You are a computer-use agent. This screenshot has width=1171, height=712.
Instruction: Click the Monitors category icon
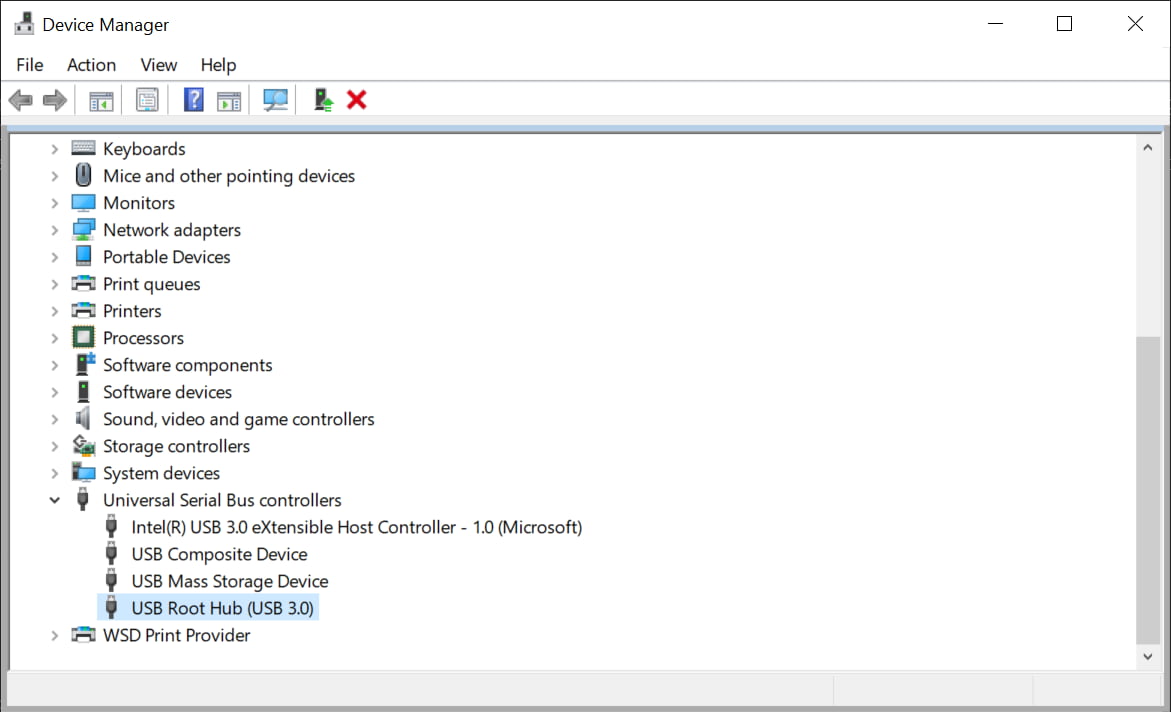click(x=82, y=202)
